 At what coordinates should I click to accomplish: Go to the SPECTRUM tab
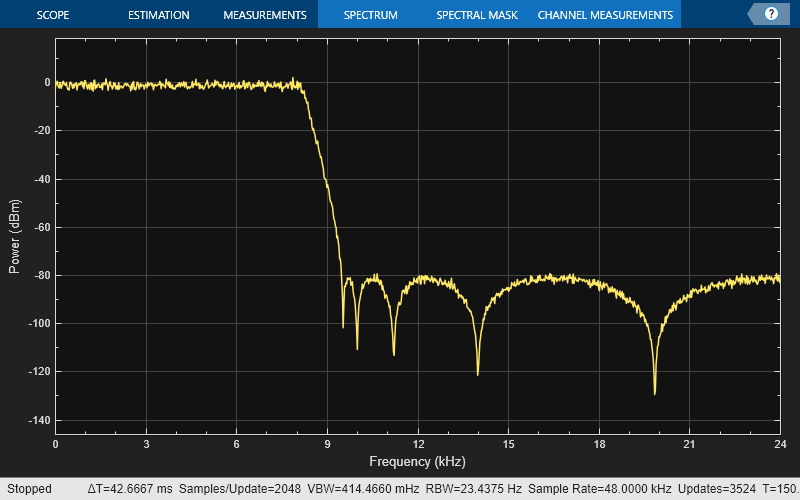coord(370,15)
